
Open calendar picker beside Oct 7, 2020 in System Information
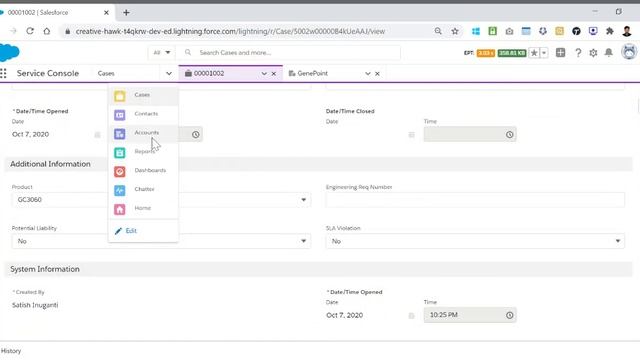coord(411,316)
